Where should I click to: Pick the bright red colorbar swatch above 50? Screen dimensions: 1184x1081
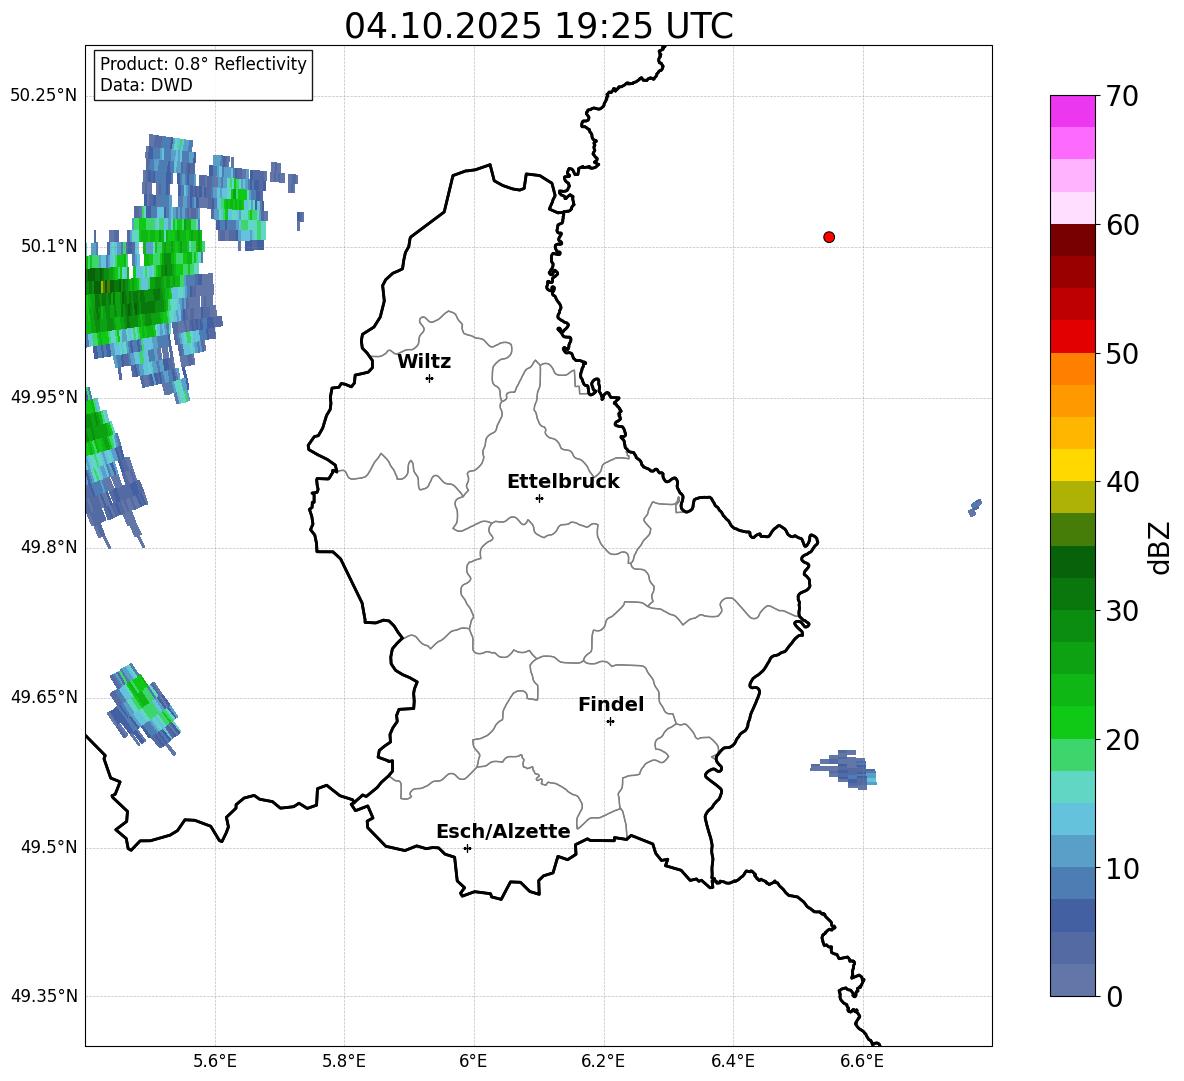[1072, 337]
